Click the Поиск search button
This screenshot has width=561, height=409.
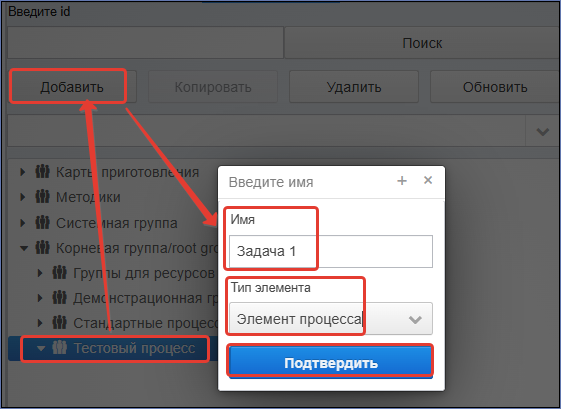click(422, 43)
